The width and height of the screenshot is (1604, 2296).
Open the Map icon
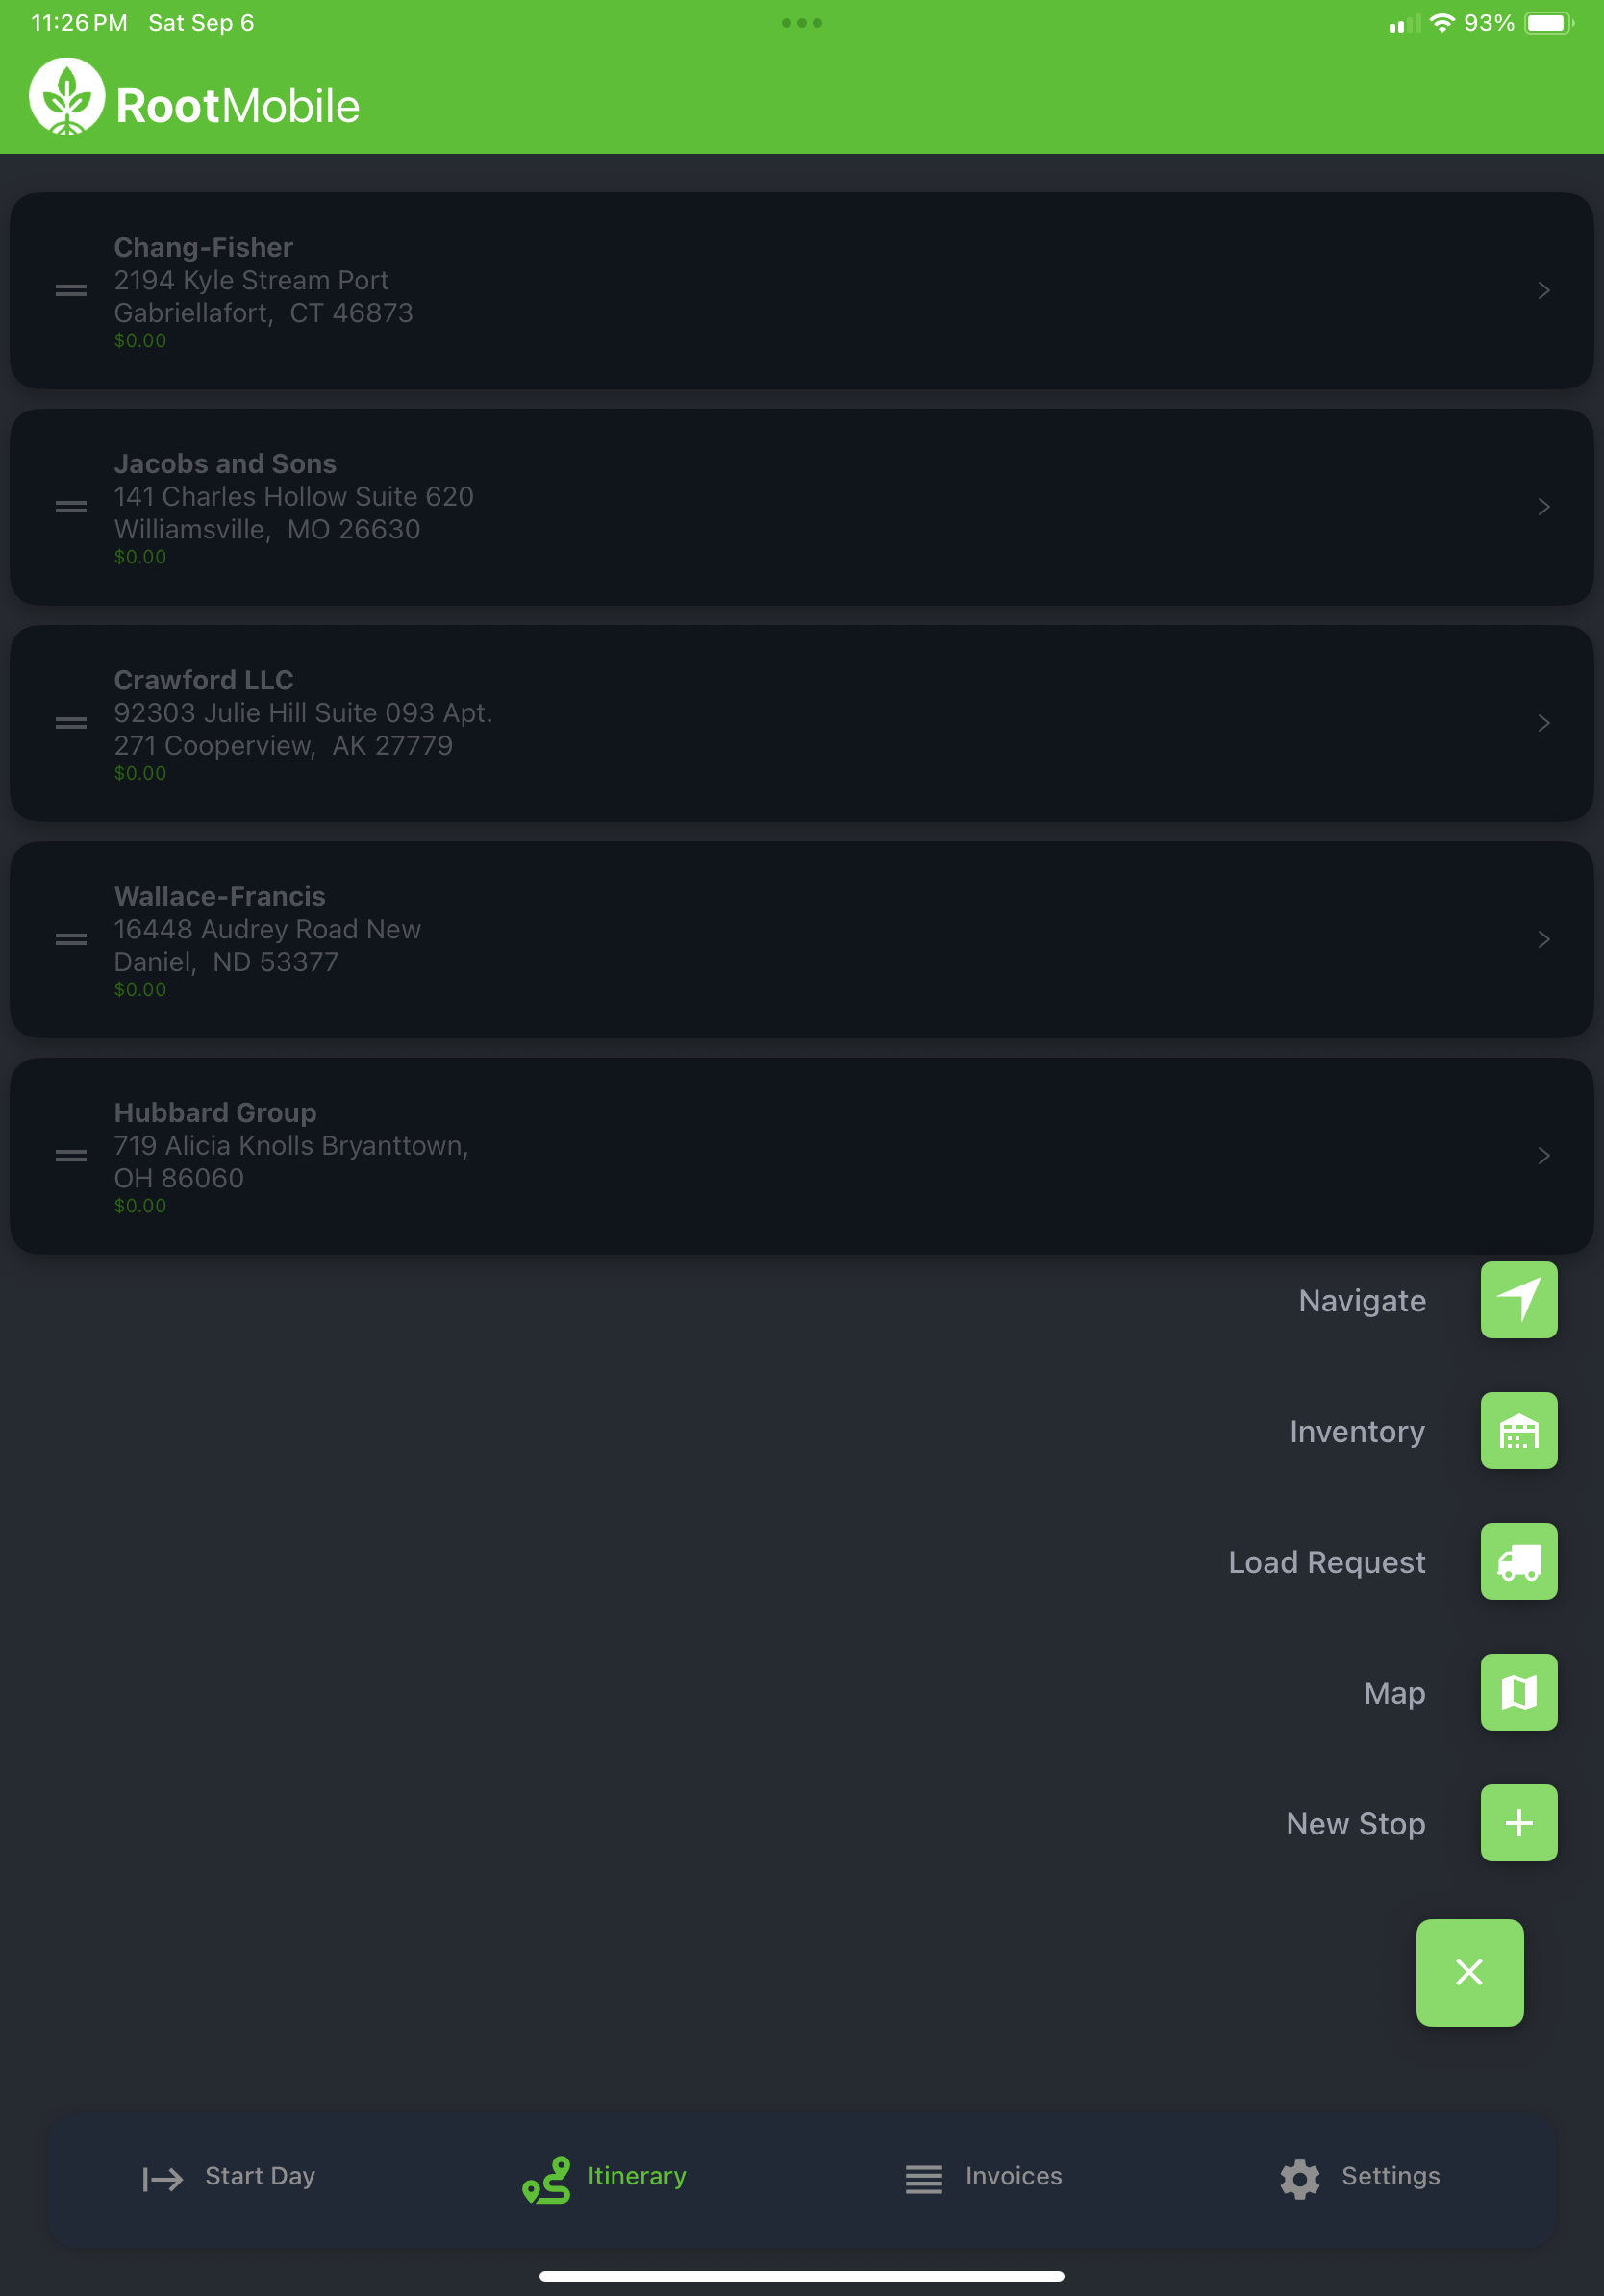[x=1518, y=1693]
